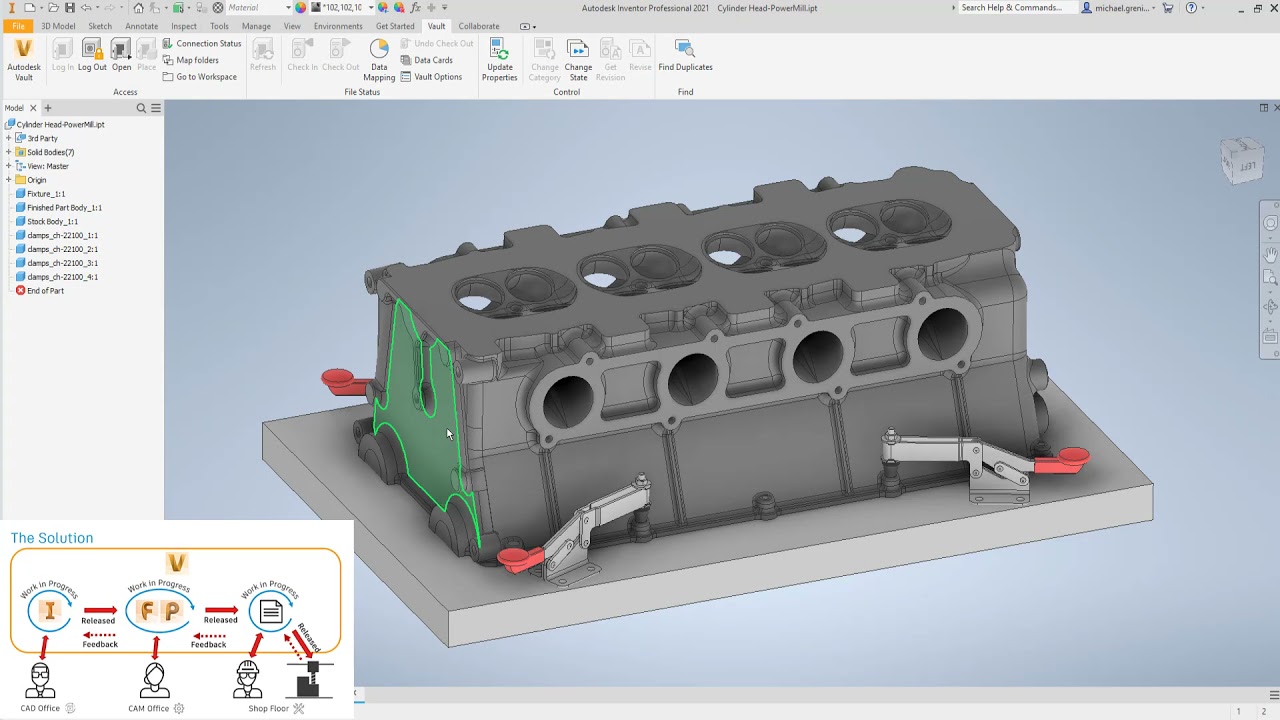Switch to the 3D Model tab
The width and height of the screenshot is (1280, 720).
coord(58,26)
